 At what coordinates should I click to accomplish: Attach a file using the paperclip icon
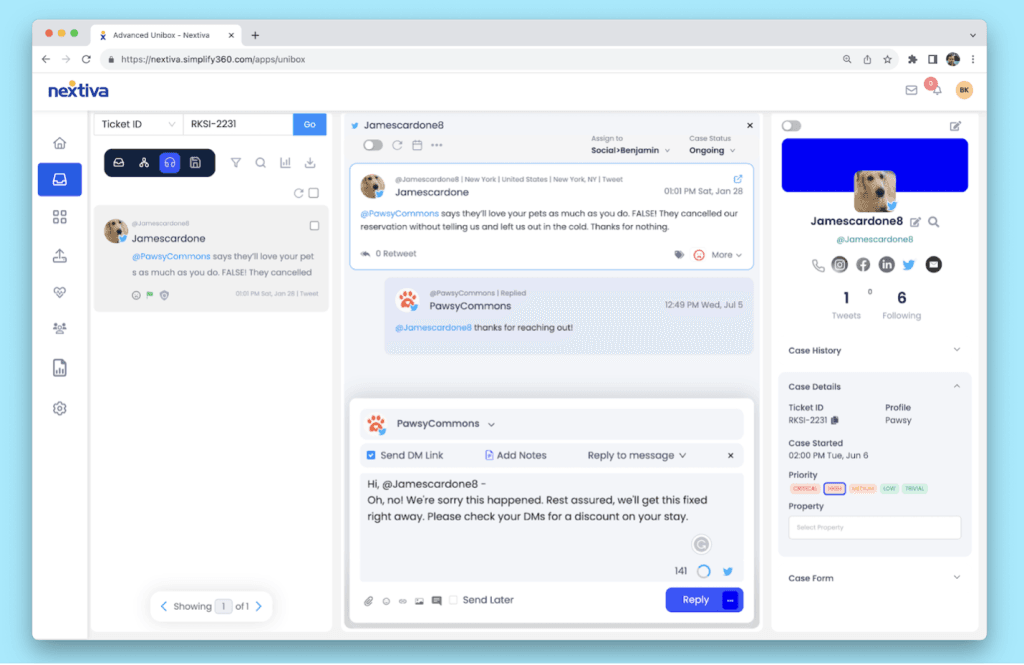click(x=369, y=600)
